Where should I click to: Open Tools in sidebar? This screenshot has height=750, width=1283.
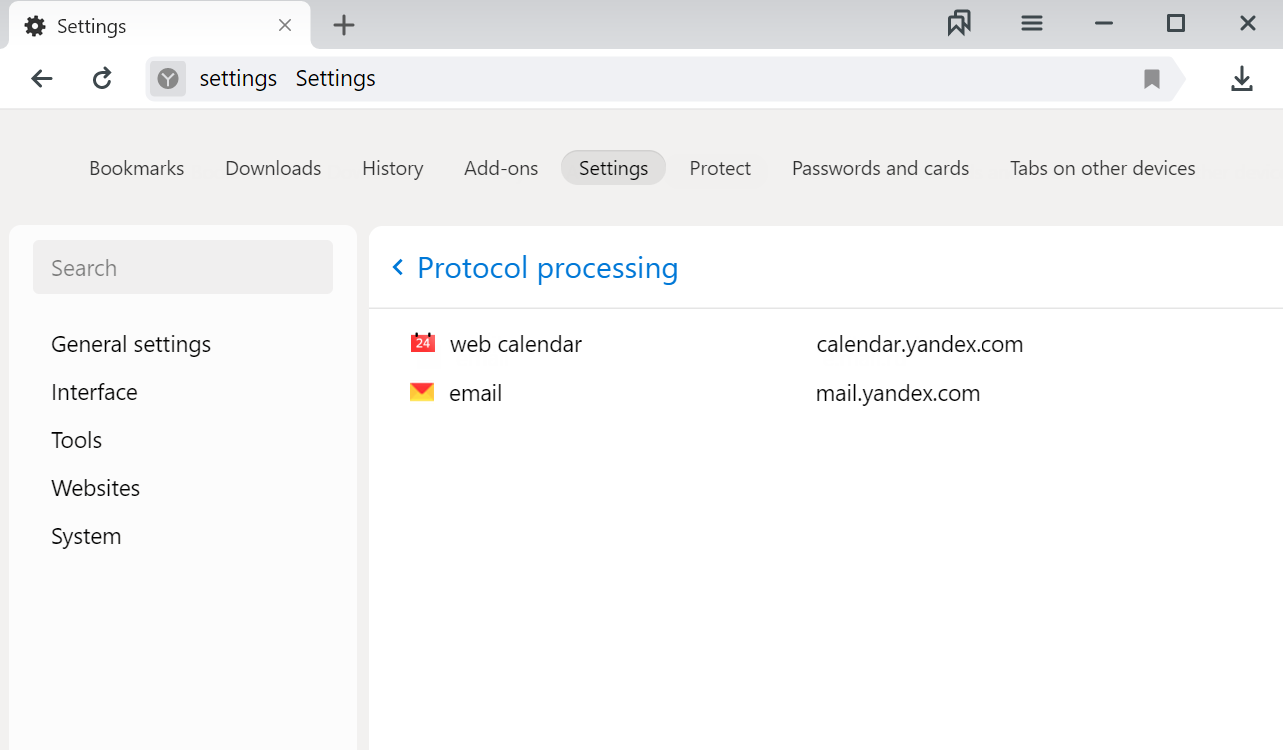[x=77, y=440]
